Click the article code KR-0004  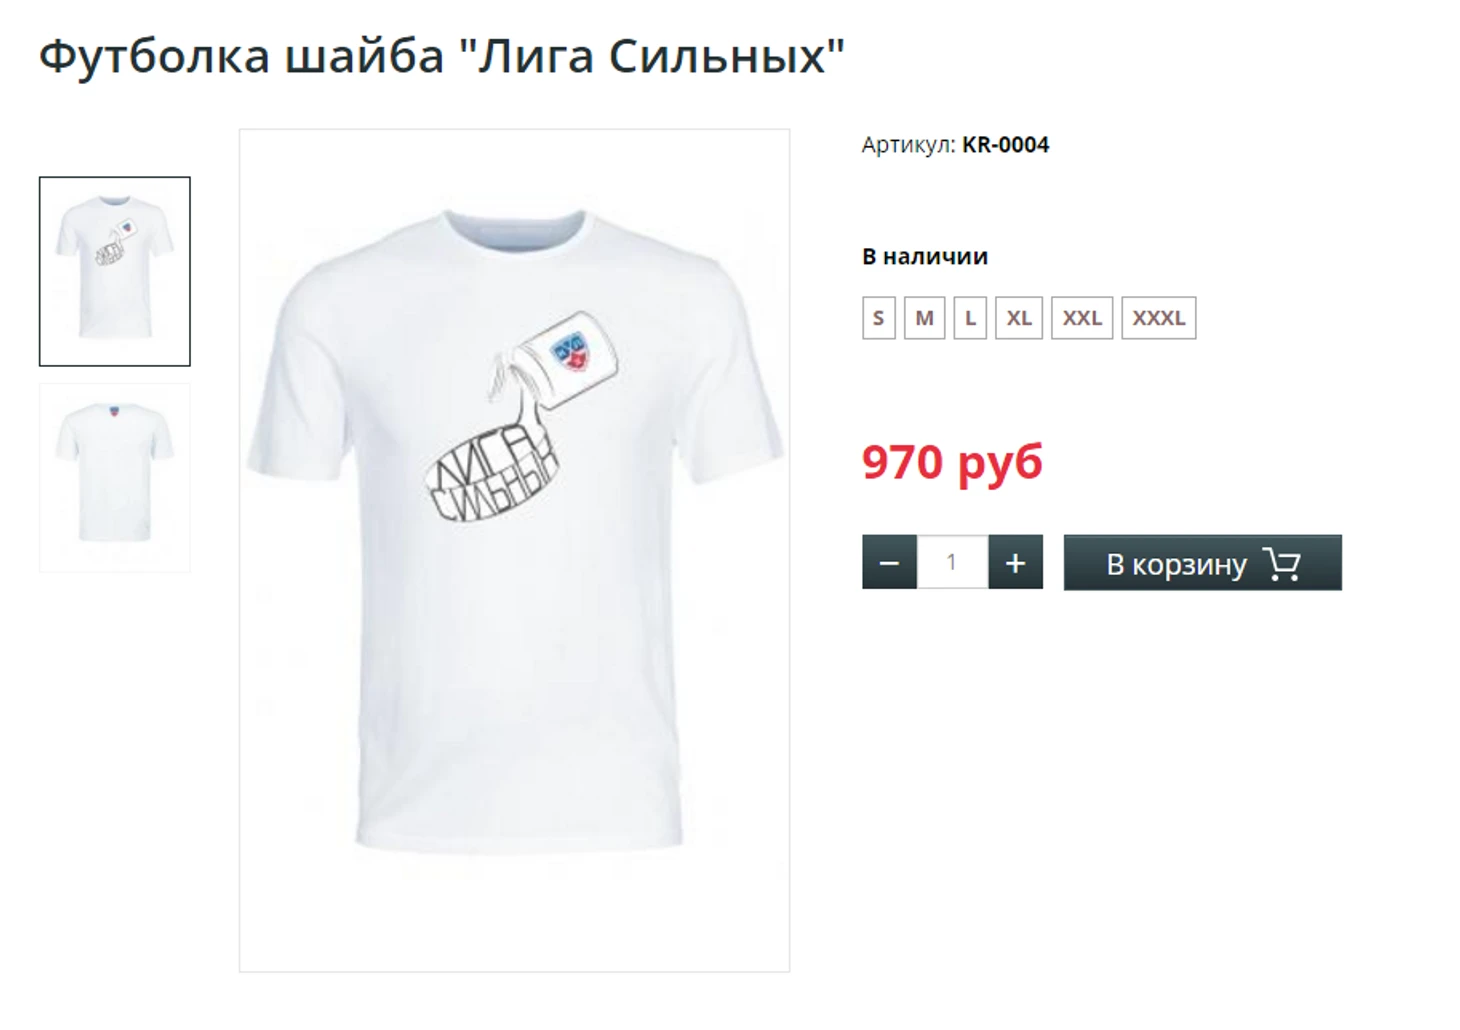pos(1005,145)
